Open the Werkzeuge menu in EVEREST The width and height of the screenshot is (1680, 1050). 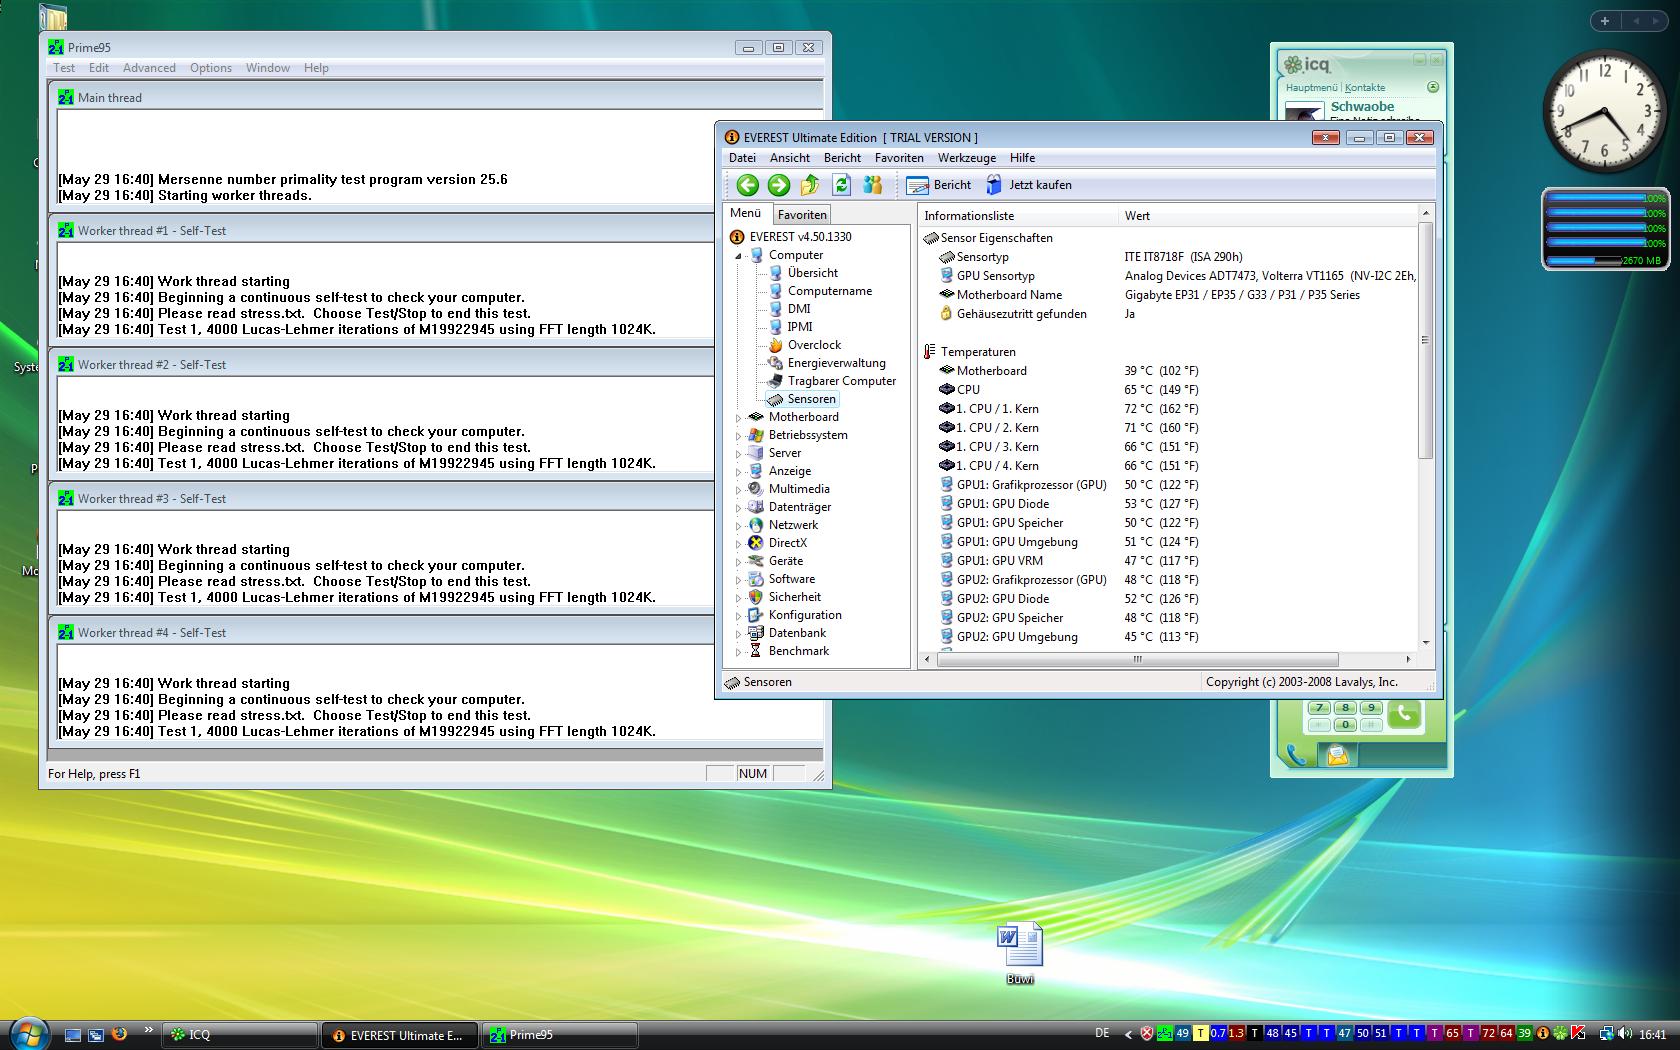pyautogui.click(x=966, y=158)
